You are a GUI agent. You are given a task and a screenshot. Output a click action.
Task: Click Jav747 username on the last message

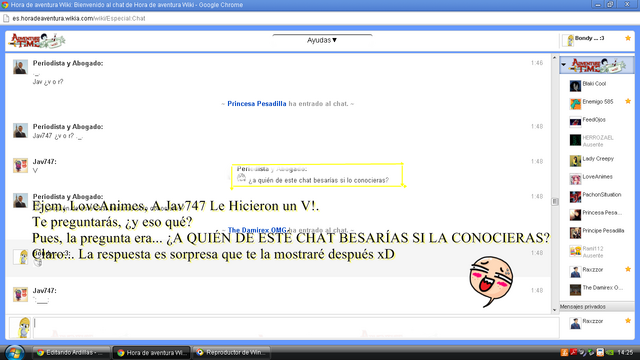44,291
